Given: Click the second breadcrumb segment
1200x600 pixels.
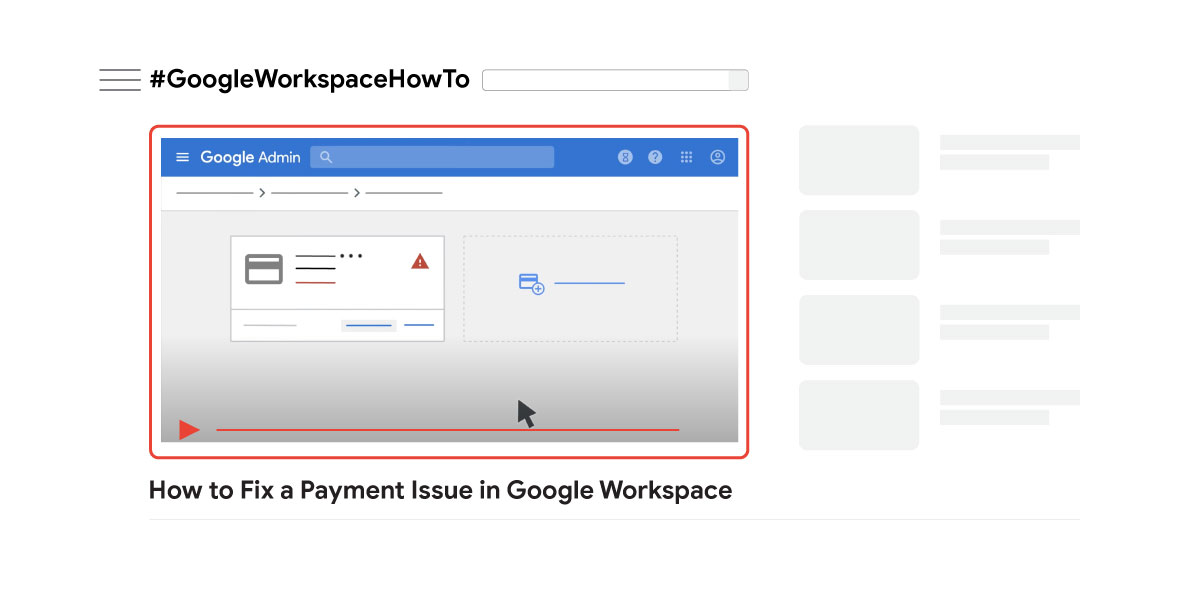Looking at the screenshot, I should (x=310, y=192).
